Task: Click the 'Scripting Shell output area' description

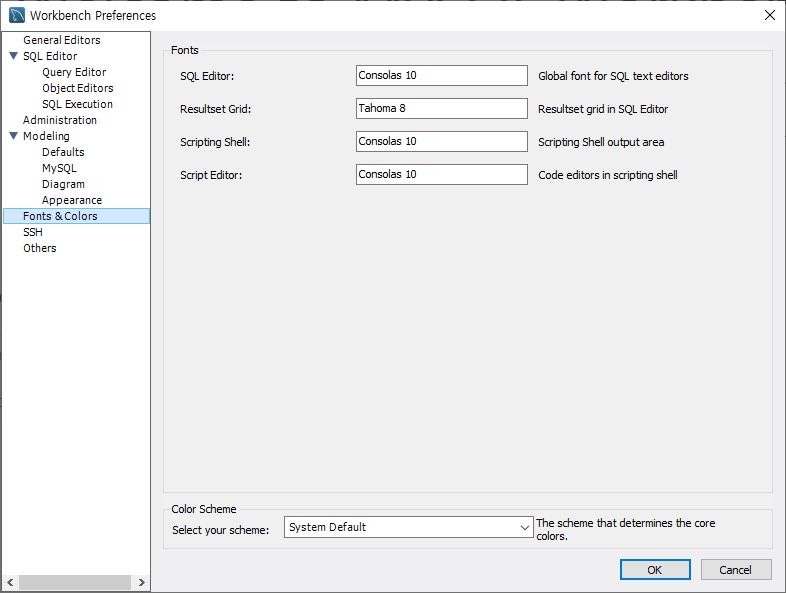Action: [x=601, y=142]
